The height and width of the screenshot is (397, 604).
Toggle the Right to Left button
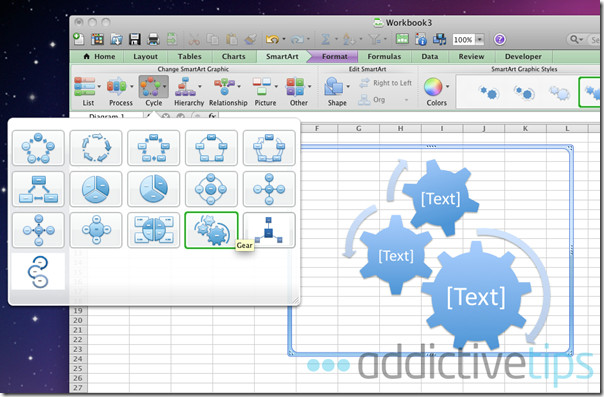tap(386, 83)
